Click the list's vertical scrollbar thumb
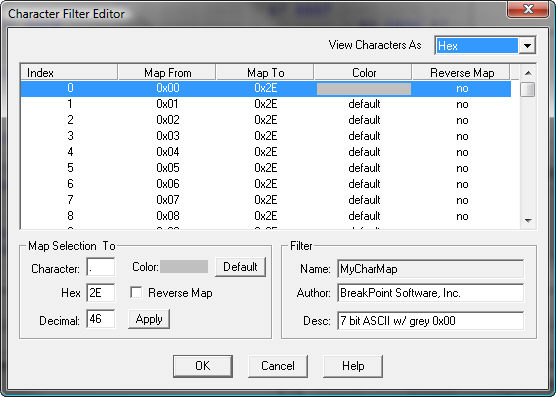This screenshot has height=397, width=556. [528, 89]
